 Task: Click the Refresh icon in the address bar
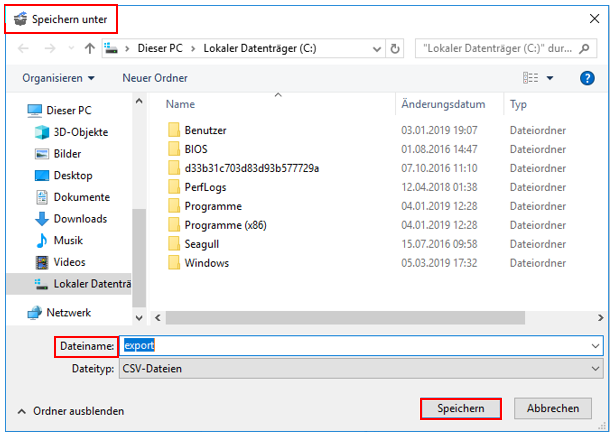[x=396, y=48]
